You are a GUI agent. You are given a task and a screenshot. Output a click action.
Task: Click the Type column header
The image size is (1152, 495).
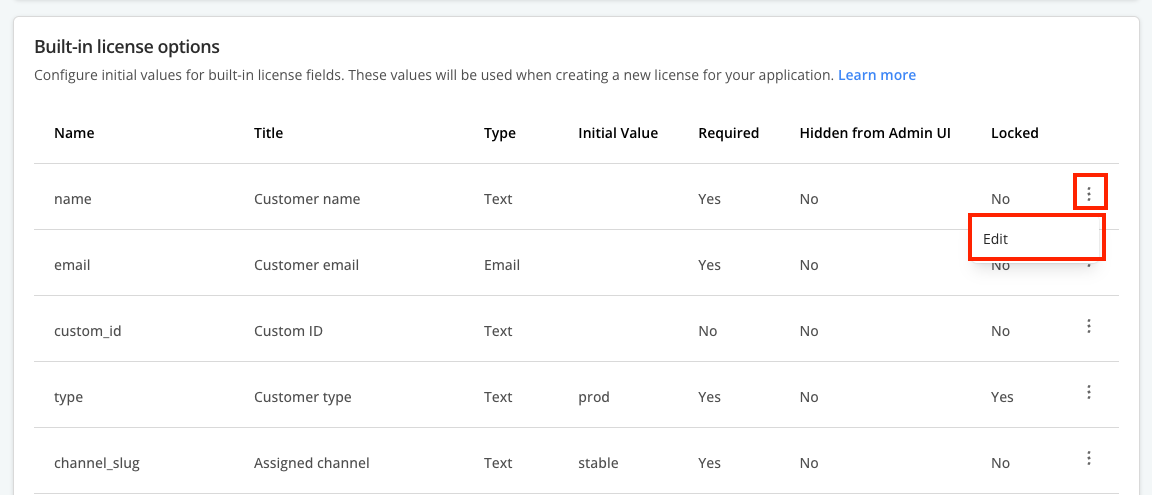coord(499,133)
